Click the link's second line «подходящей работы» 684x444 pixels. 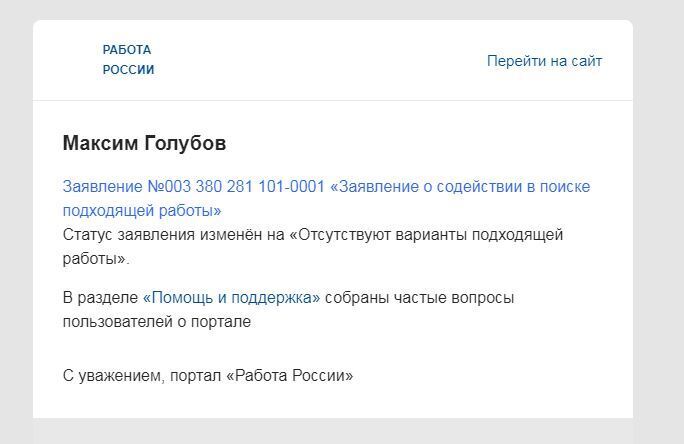click(x=142, y=211)
